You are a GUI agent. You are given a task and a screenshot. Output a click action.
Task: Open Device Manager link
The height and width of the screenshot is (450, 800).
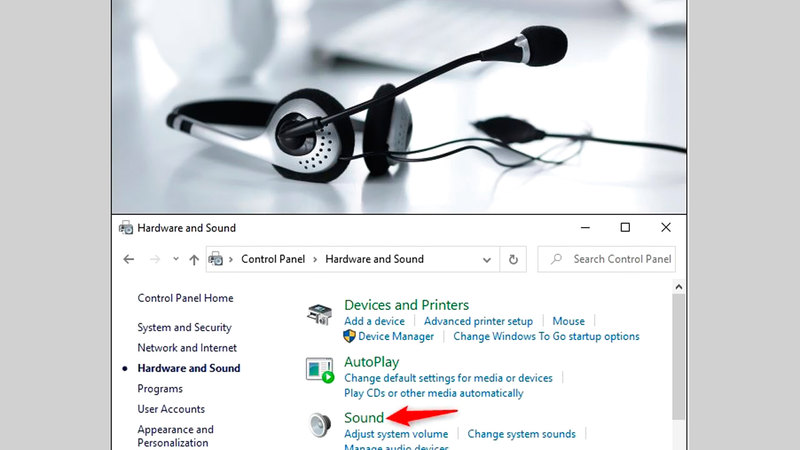pyautogui.click(x=396, y=336)
